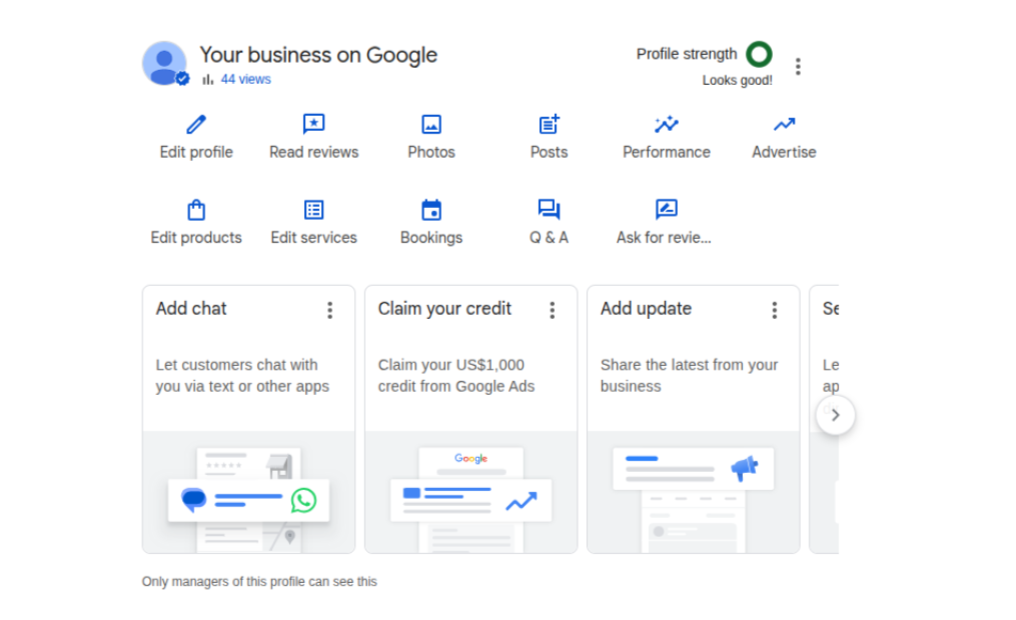Image resolution: width=1016 pixels, height=620 pixels.
Task: Click the Claim your credit card title
Action: click(444, 308)
